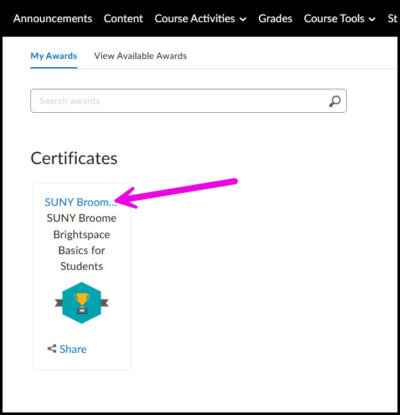Switch to View Available Awards tab
This screenshot has width=400, height=415.
[x=140, y=56]
